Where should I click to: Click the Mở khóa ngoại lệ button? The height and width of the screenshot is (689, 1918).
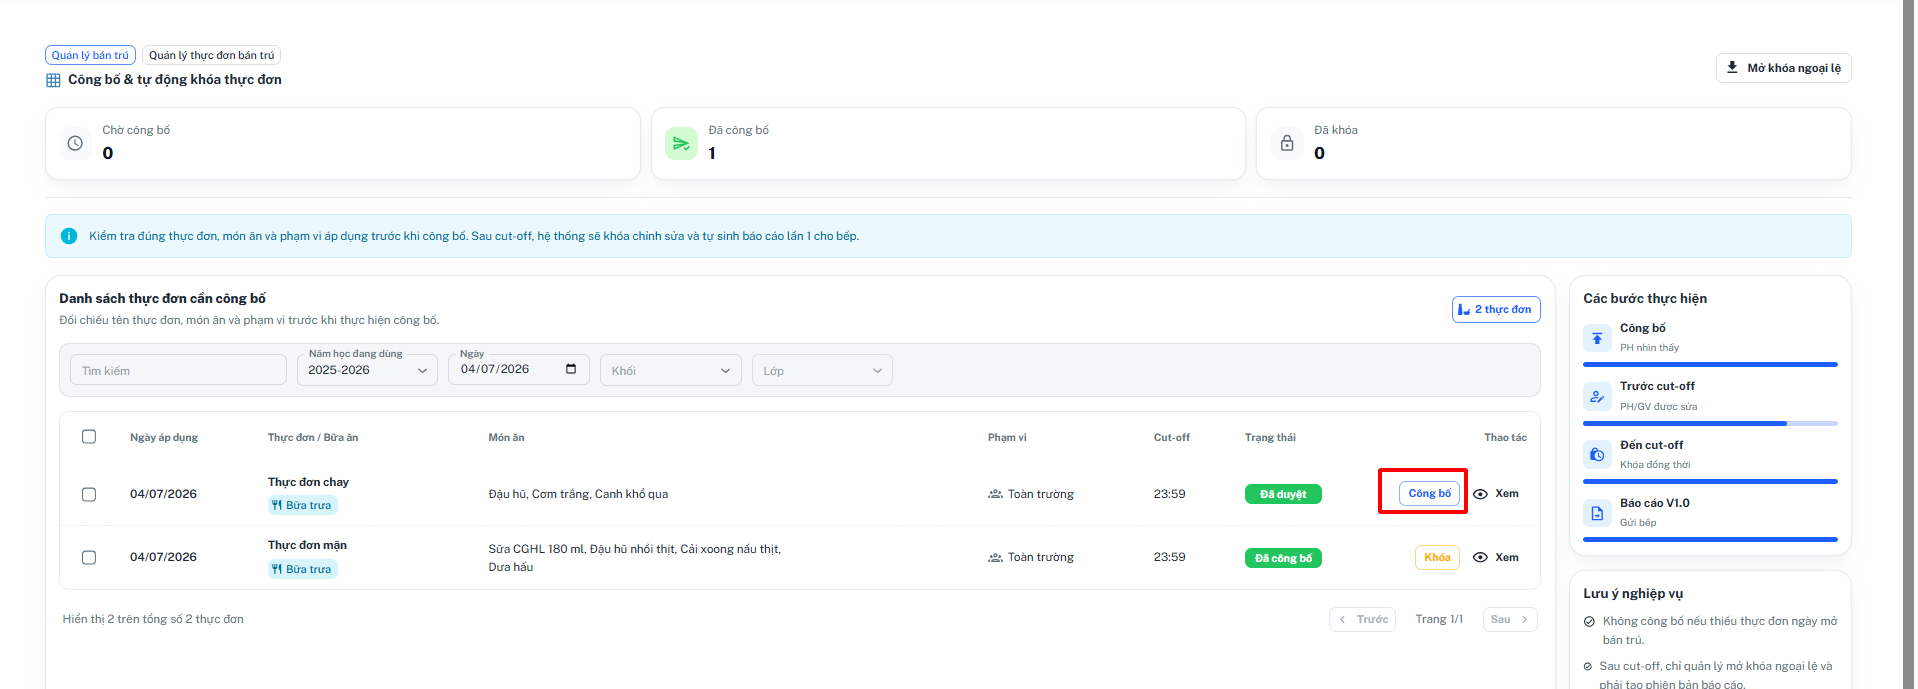pyautogui.click(x=1783, y=68)
